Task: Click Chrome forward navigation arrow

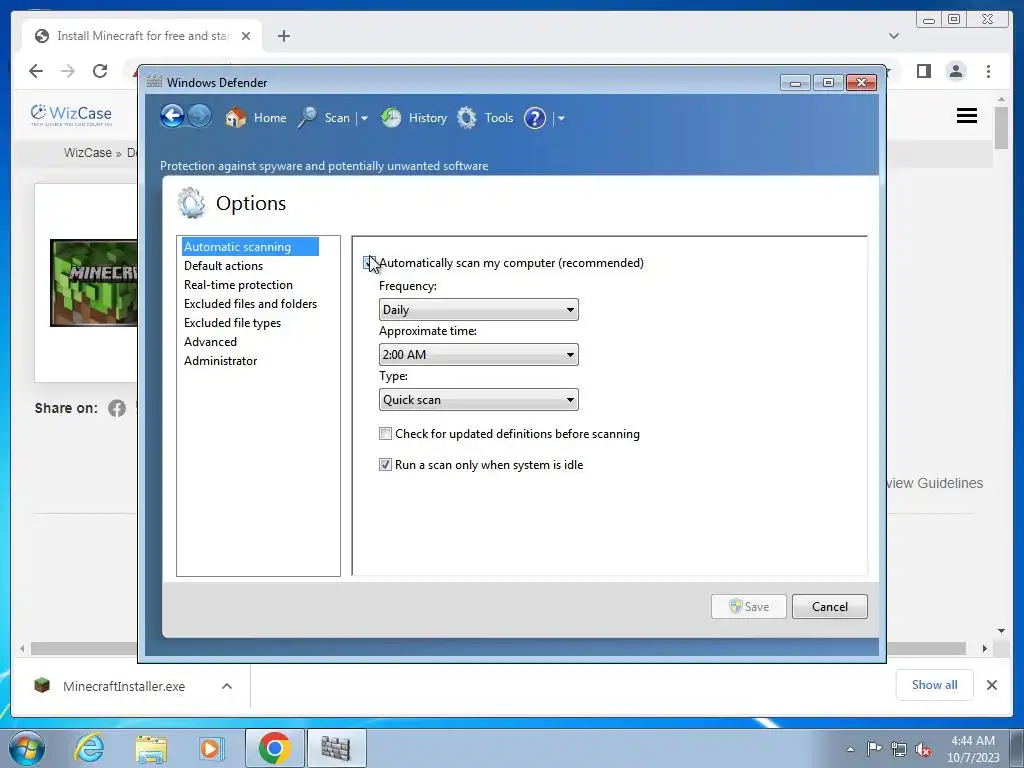Action: coord(68,71)
